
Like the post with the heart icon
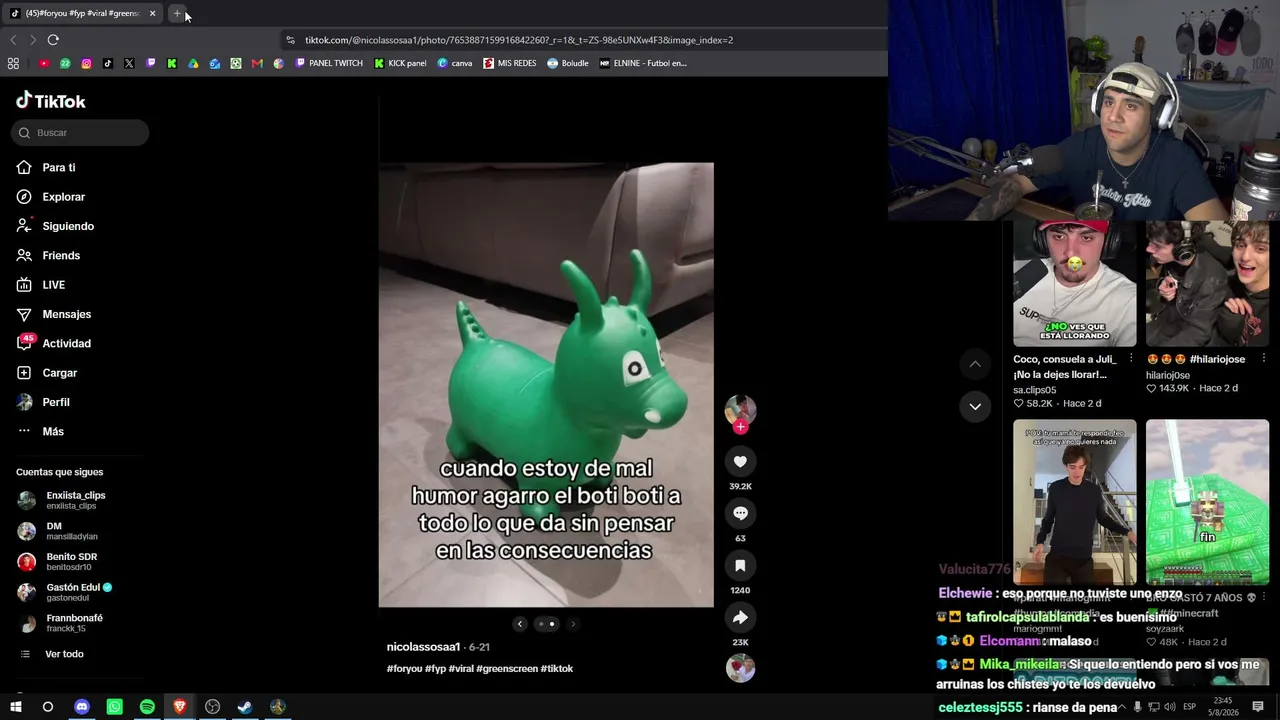[x=740, y=461]
